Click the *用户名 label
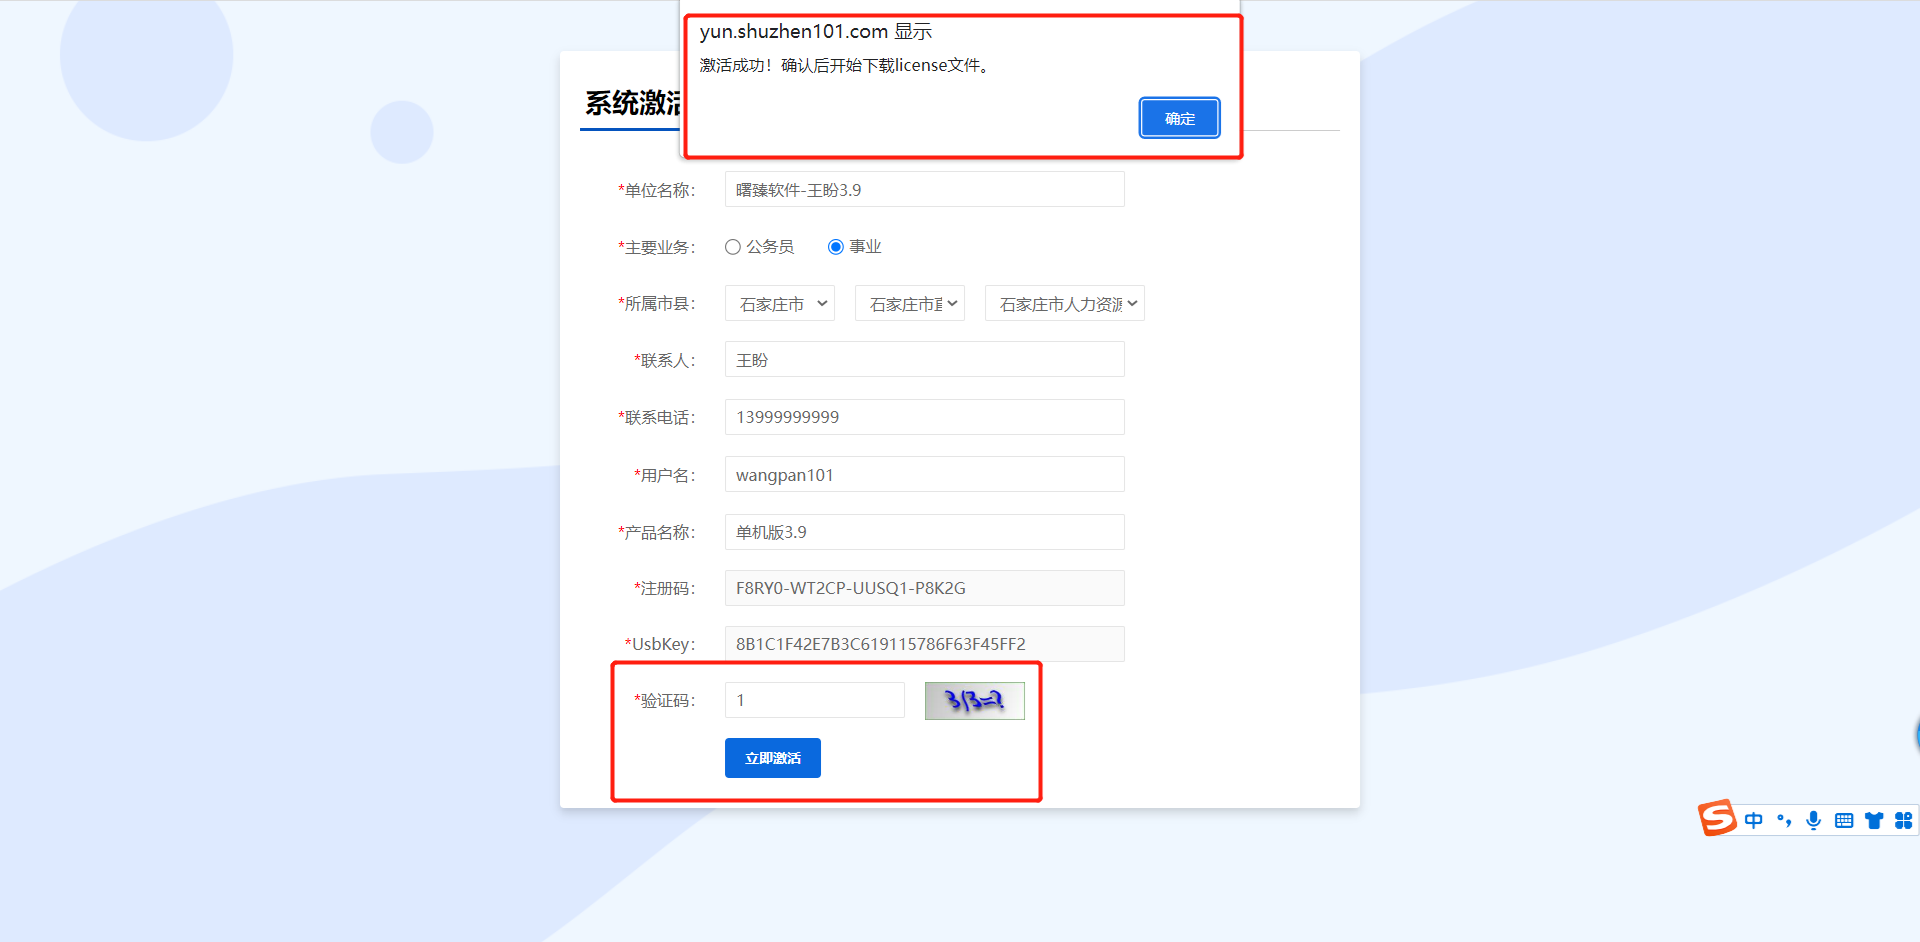This screenshot has height=942, width=1920. pos(664,475)
